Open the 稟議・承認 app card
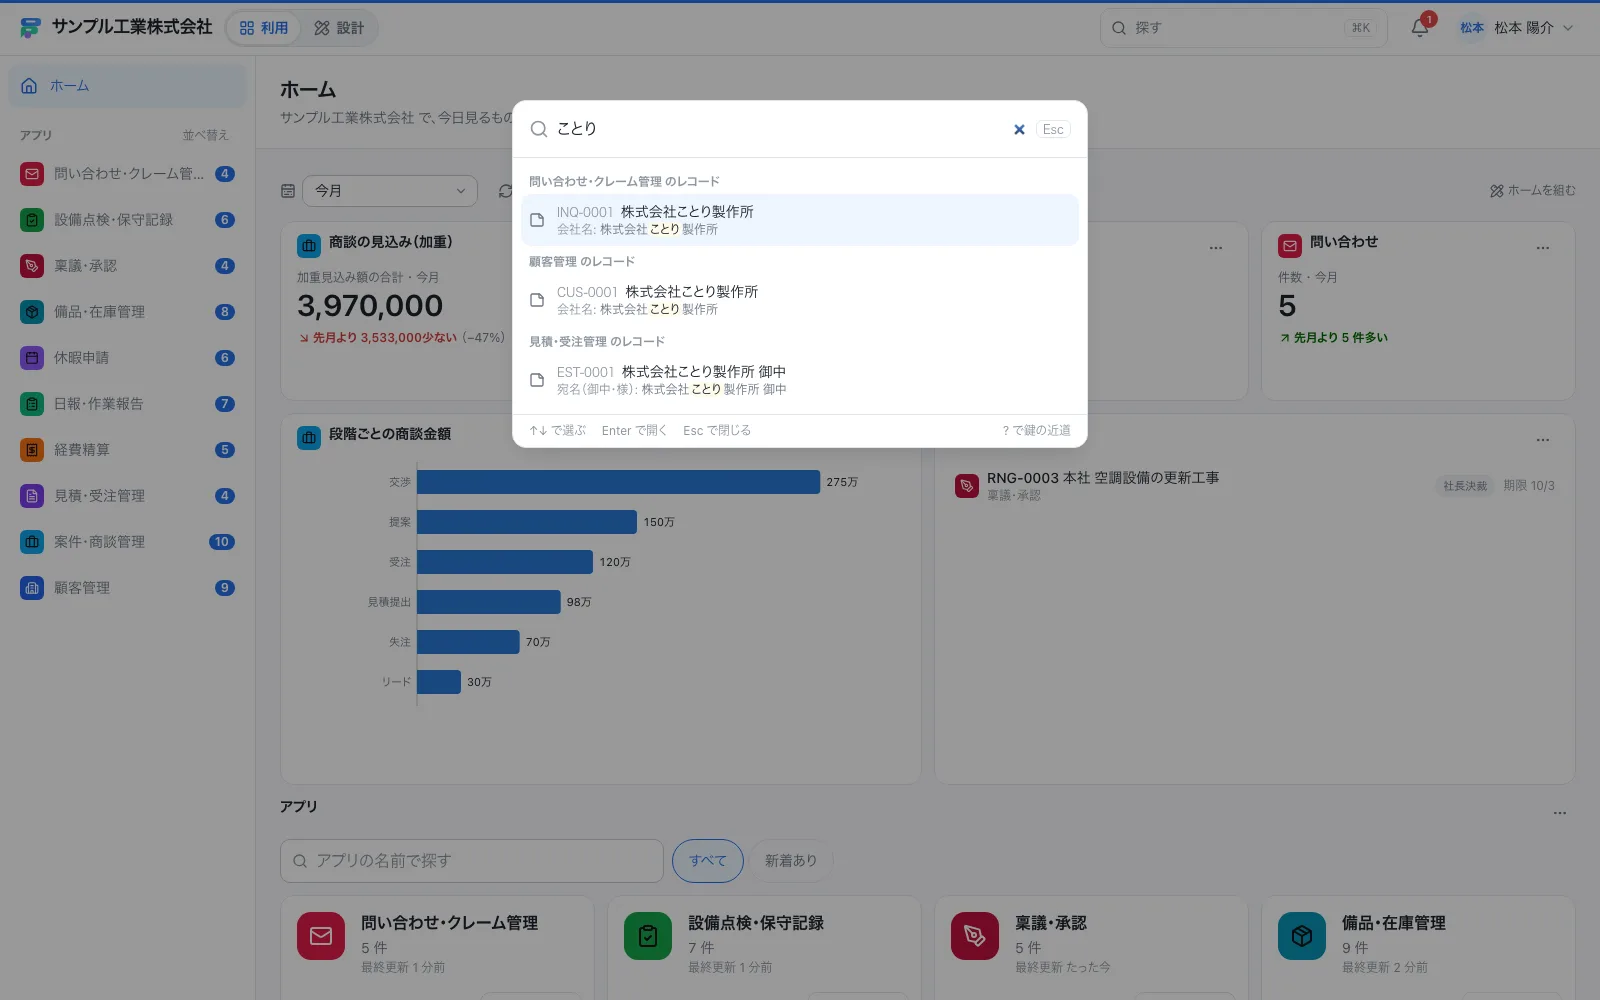The image size is (1600, 1000). coord(1091,948)
